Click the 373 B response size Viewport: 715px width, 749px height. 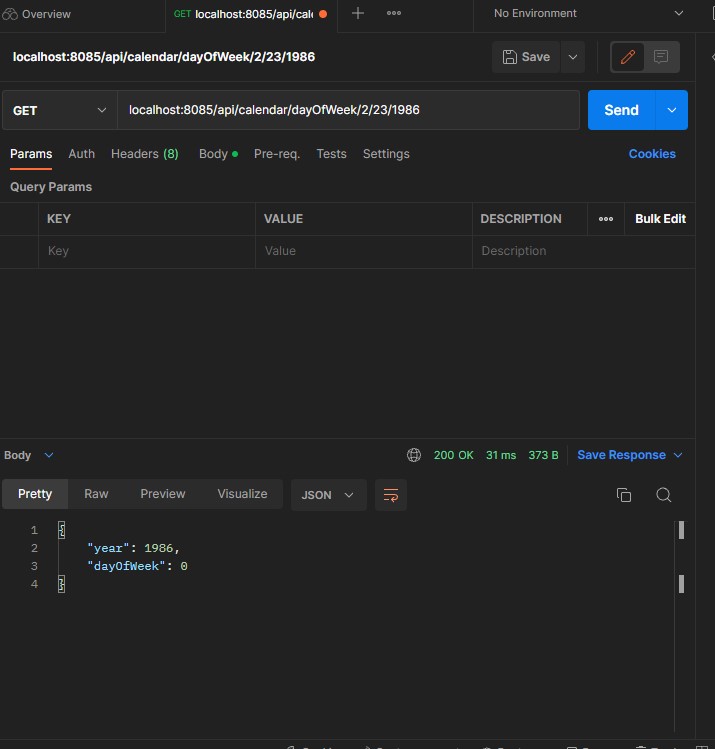click(x=543, y=455)
